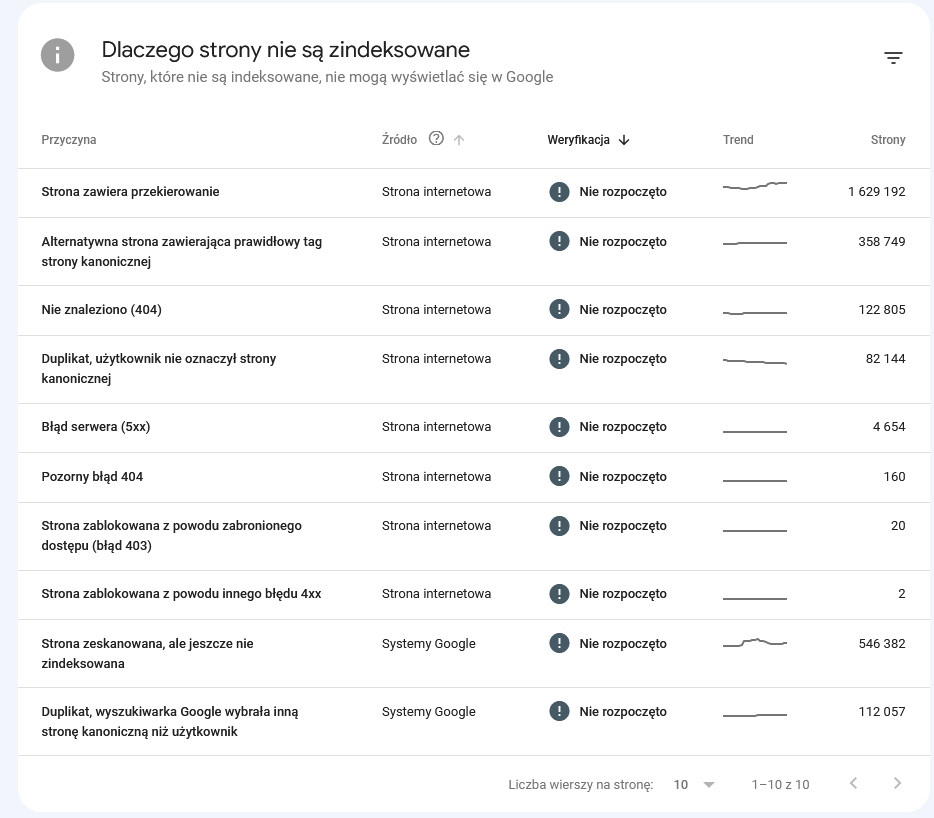Click page count 82 144
The height and width of the screenshot is (818, 934).
pos(885,359)
